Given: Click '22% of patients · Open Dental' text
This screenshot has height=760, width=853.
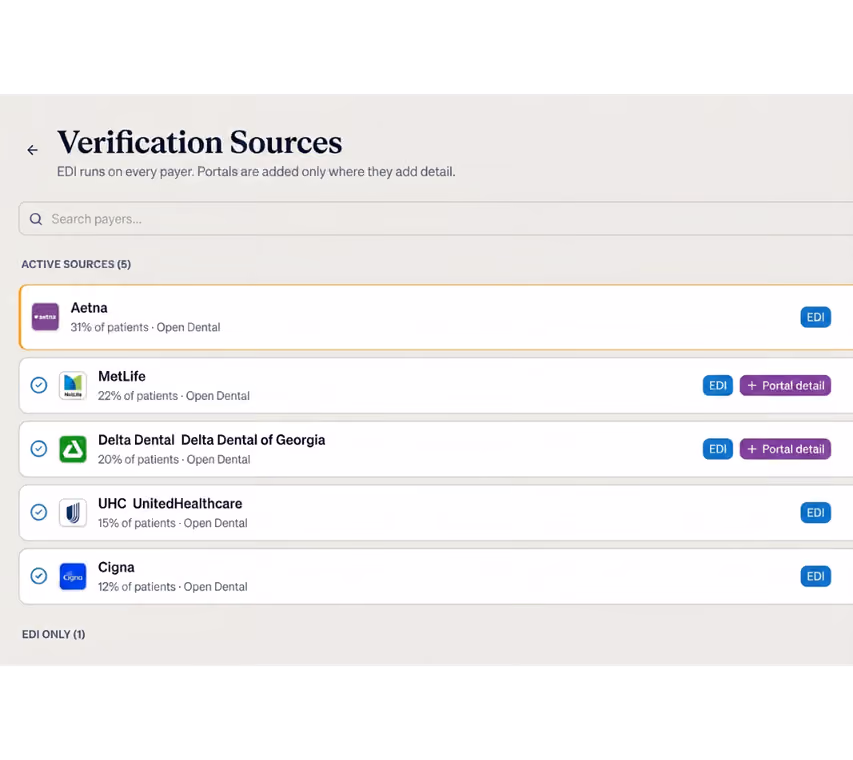Looking at the screenshot, I should (174, 396).
